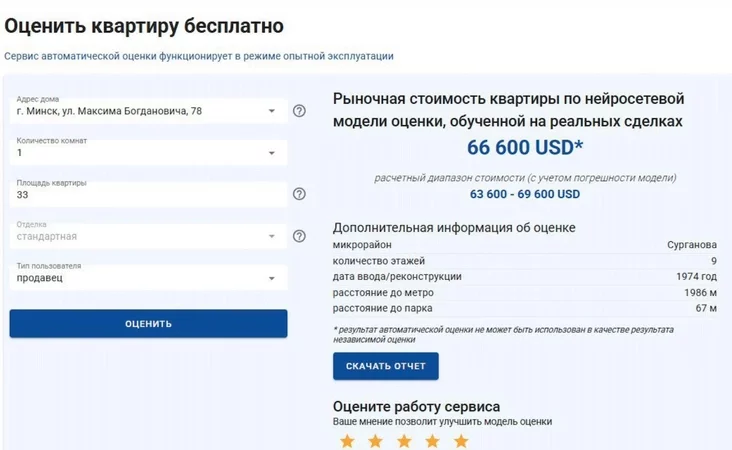Click the estimated price 66 600 USD
732x450 pixels.
pyautogui.click(x=525, y=148)
